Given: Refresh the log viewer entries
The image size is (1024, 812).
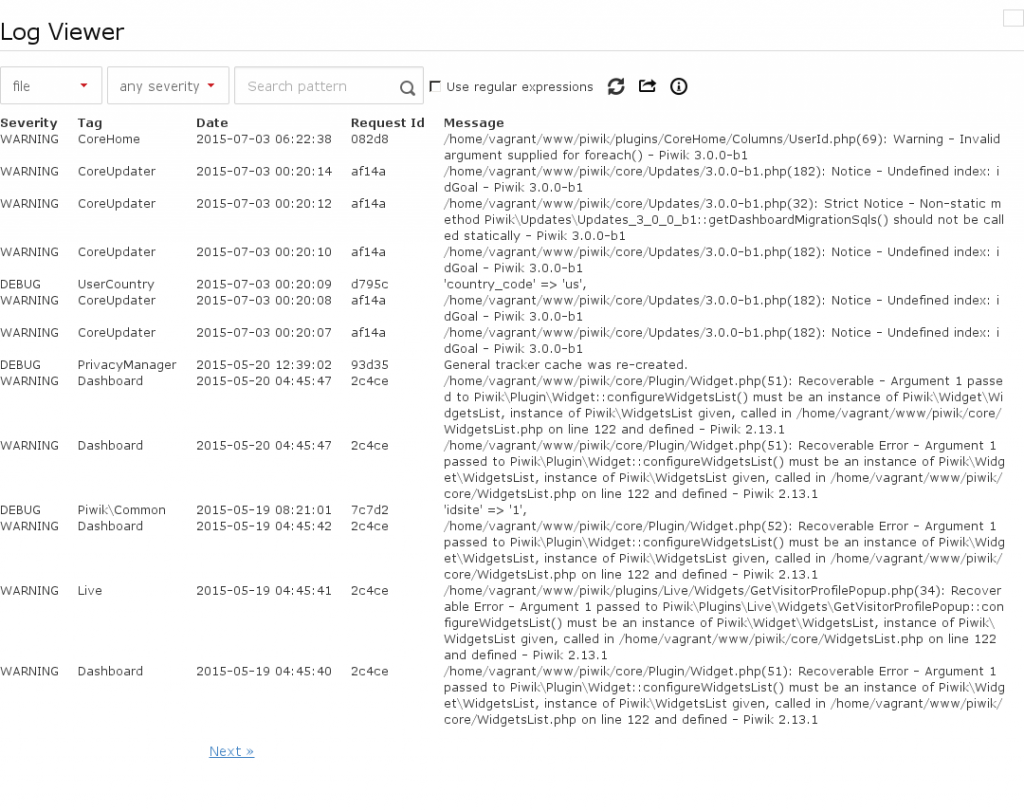Looking at the screenshot, I should point(616,87).
